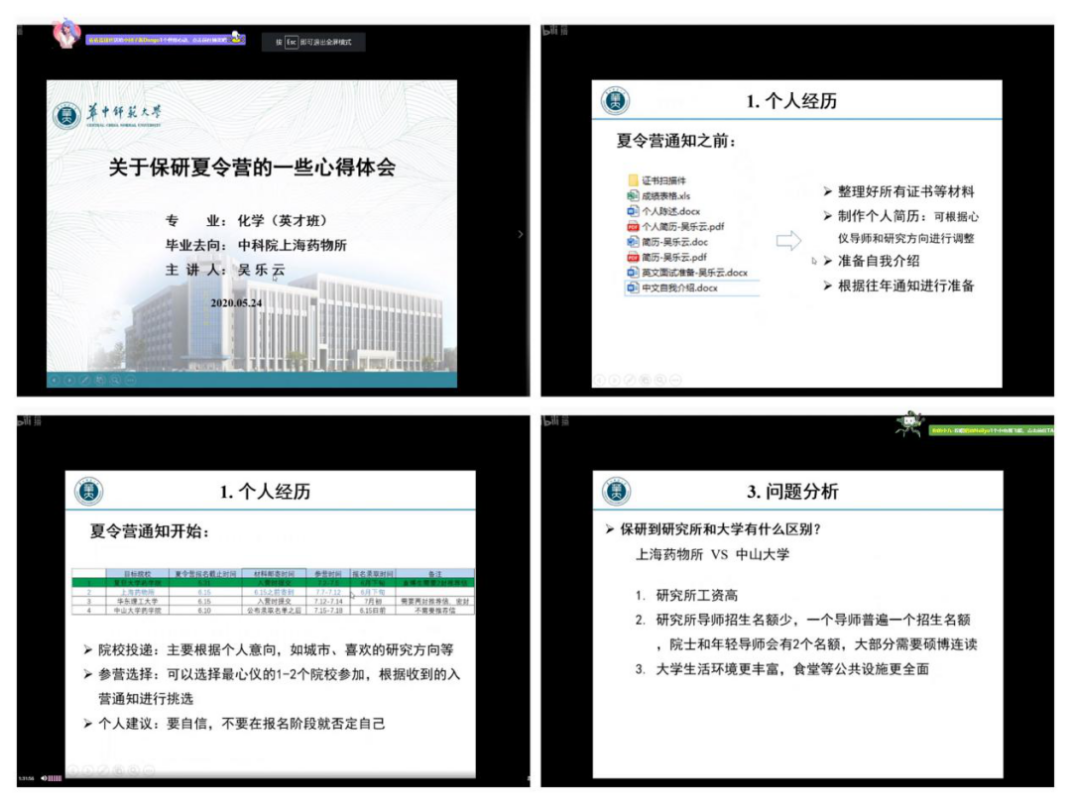Click the next slide arrow on title slide toolbar
Screen dimensions: 1071x804
(69, 380)
